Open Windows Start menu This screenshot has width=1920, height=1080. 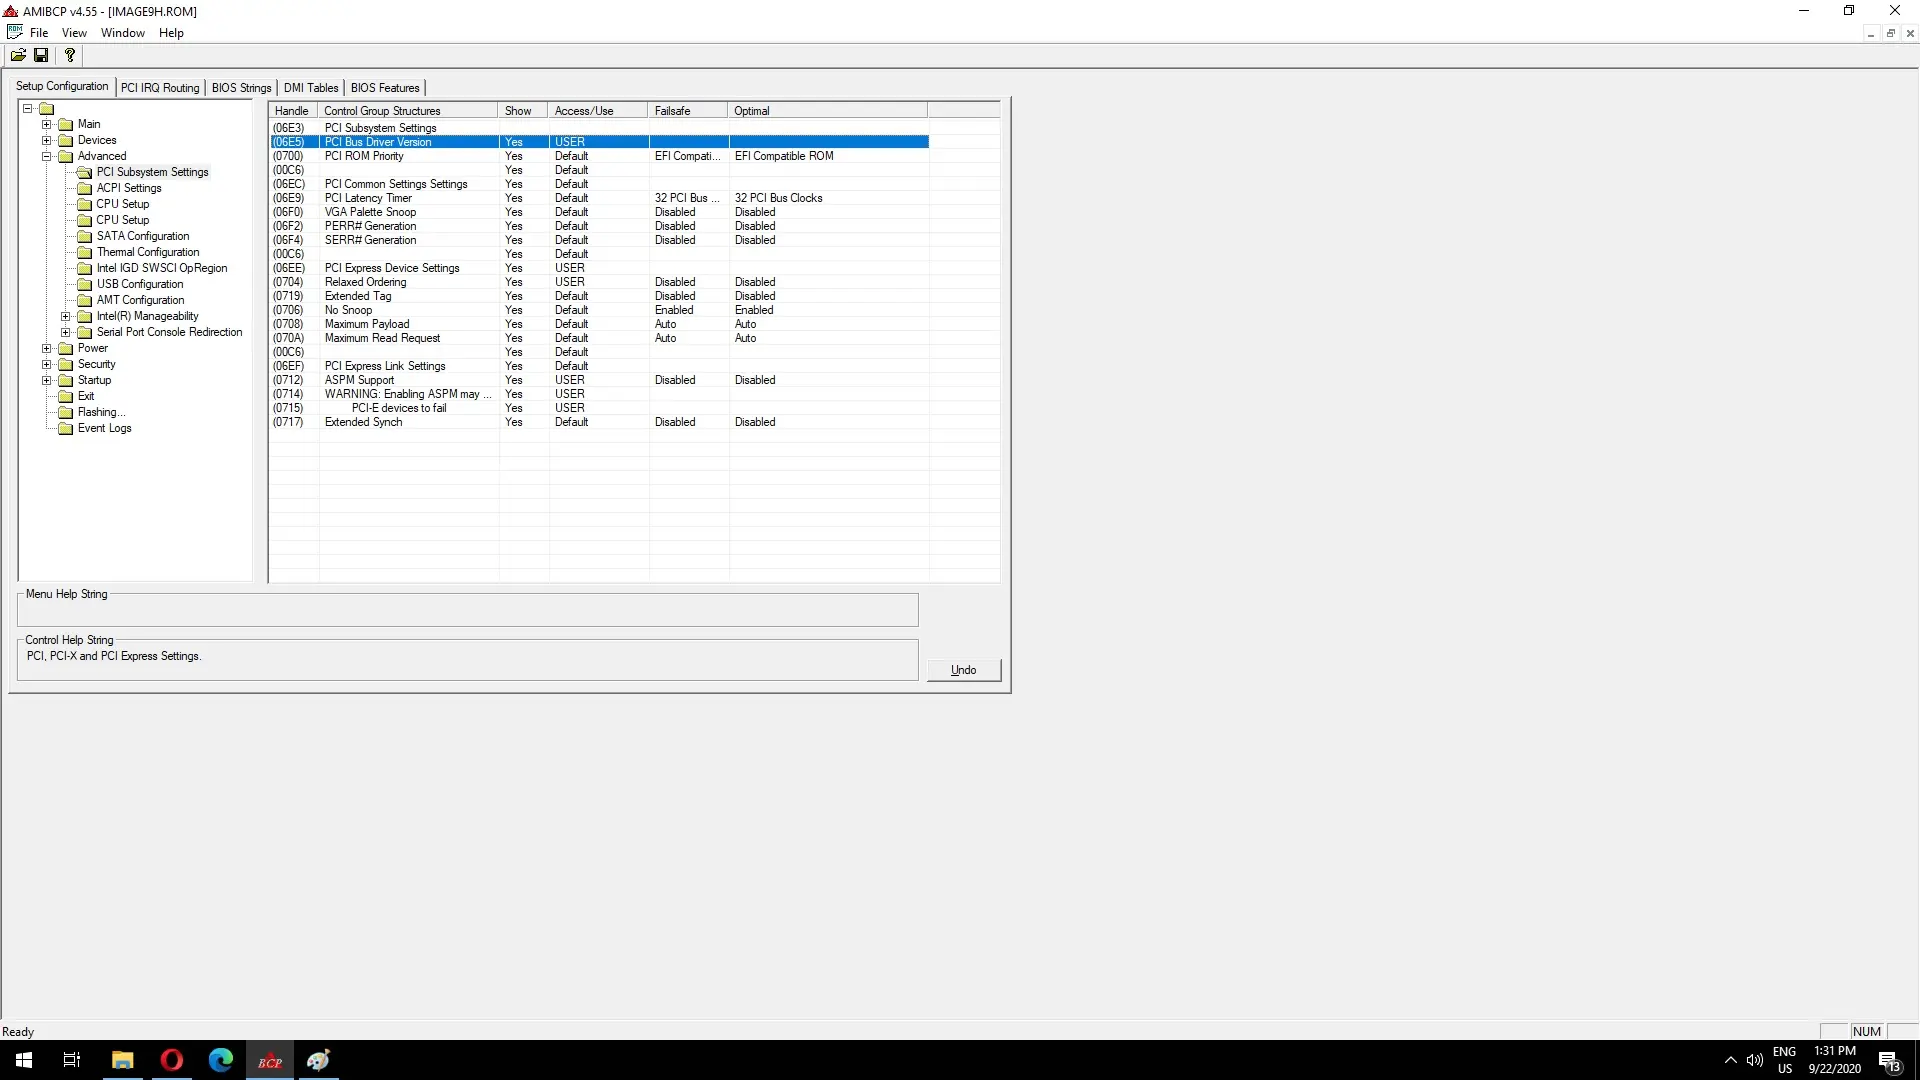[x=24, y=1060]
